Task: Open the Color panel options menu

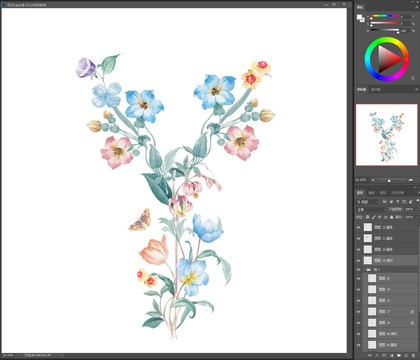Action: pyautogui.click(x=416, y=7)
